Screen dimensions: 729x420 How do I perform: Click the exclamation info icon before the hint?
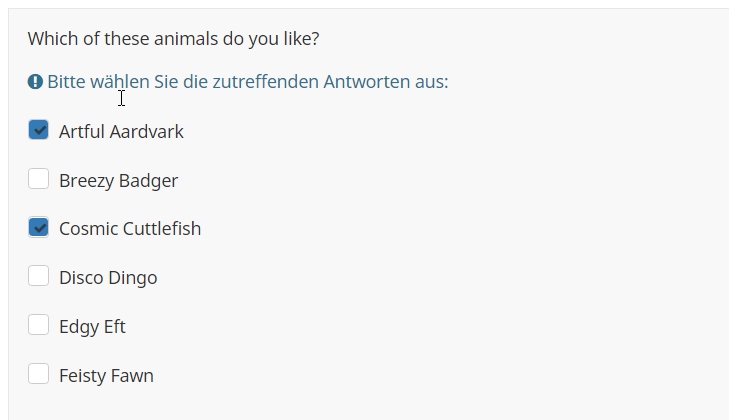(x=35, y=82)
